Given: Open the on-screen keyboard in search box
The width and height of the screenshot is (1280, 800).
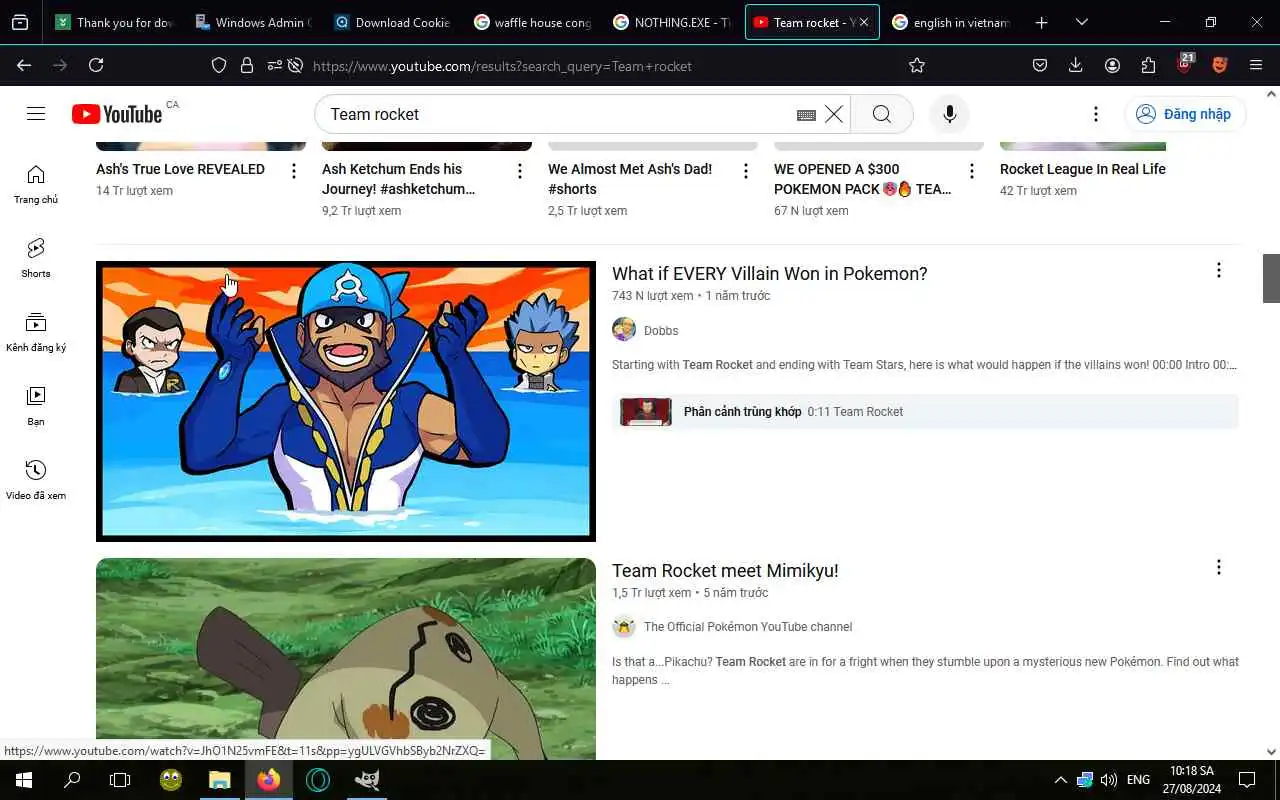Looking at the screenshot, I should [x=806, y=115].
